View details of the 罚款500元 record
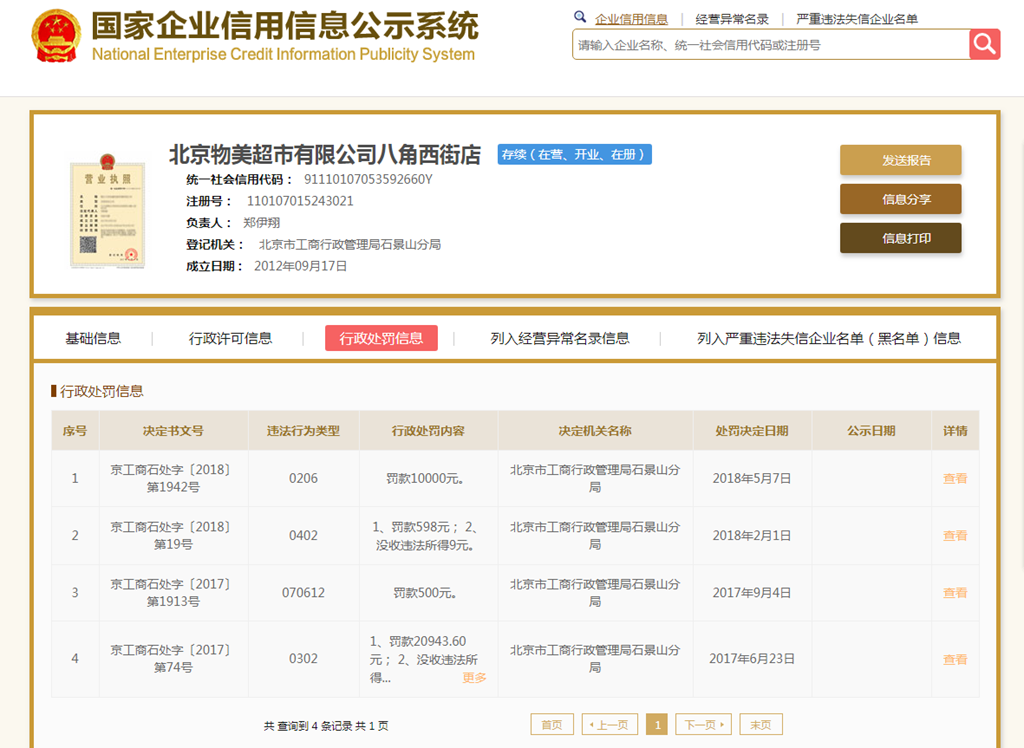The width and height of the screenshot is (1024, 748). (954, 593)
